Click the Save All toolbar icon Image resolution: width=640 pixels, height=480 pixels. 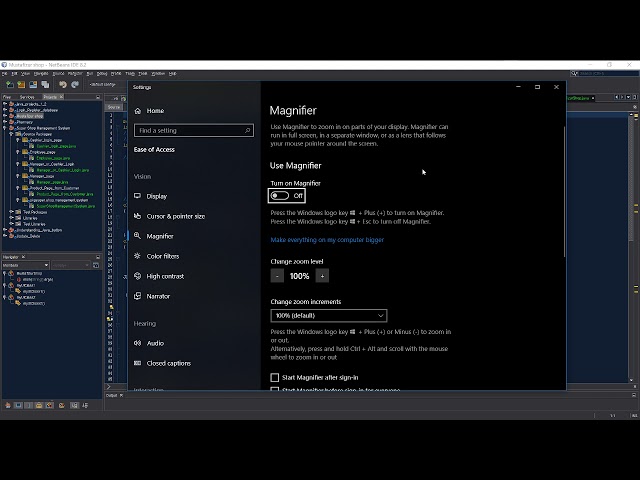tap(45, 84)
